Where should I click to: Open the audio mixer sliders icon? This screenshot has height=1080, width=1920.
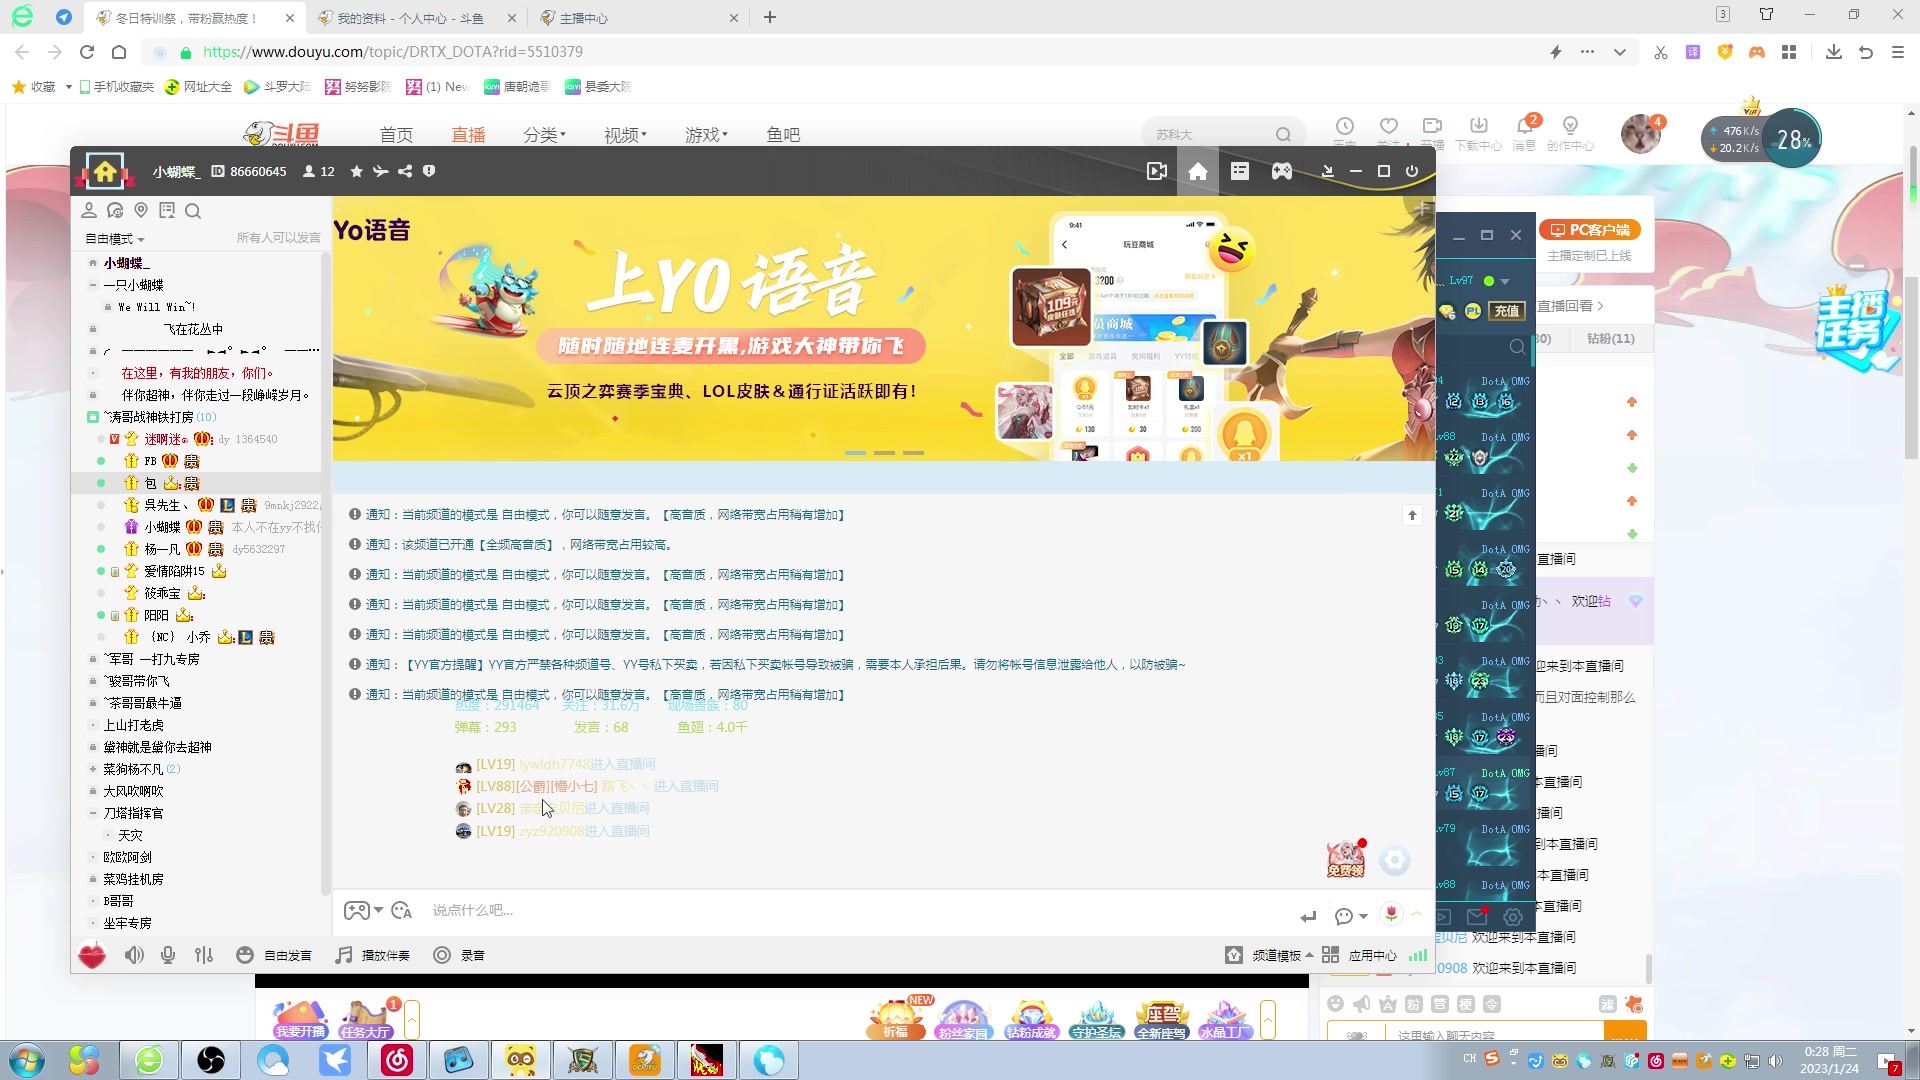point(204,955)
